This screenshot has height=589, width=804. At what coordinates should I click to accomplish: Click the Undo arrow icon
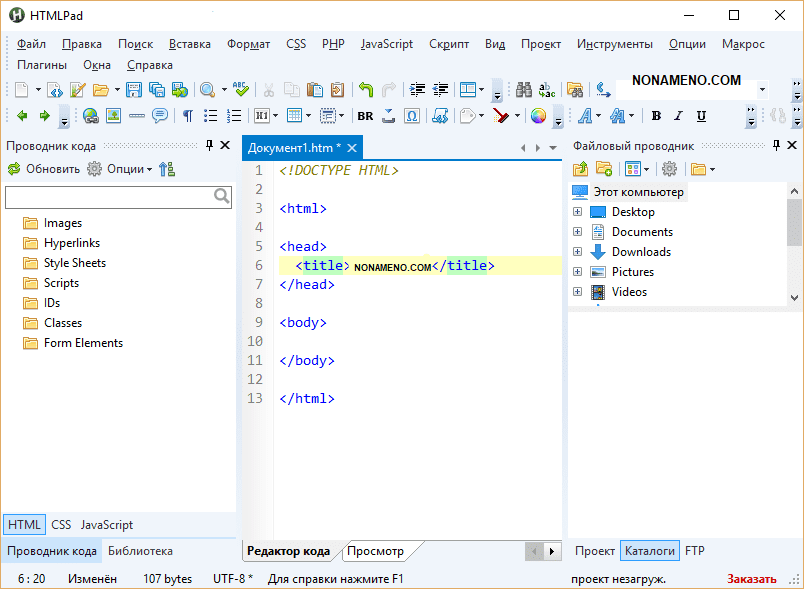[x=366, y=90]
